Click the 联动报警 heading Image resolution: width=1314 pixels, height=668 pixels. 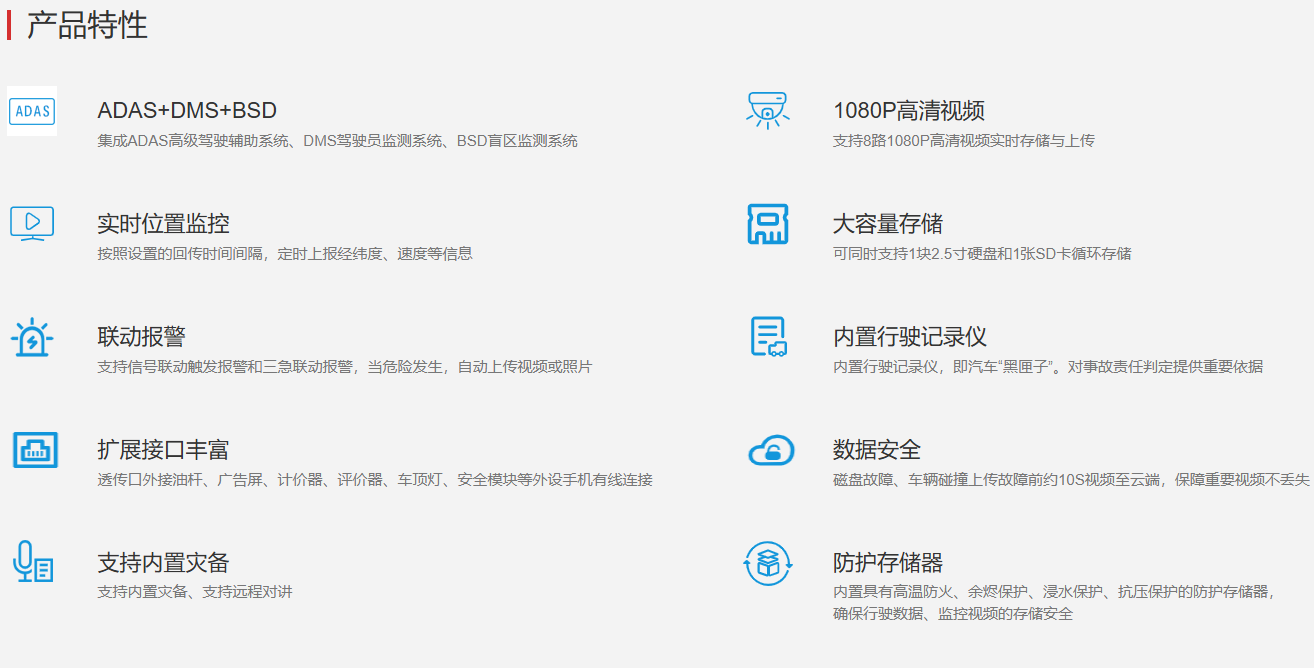tap(142, 337)
